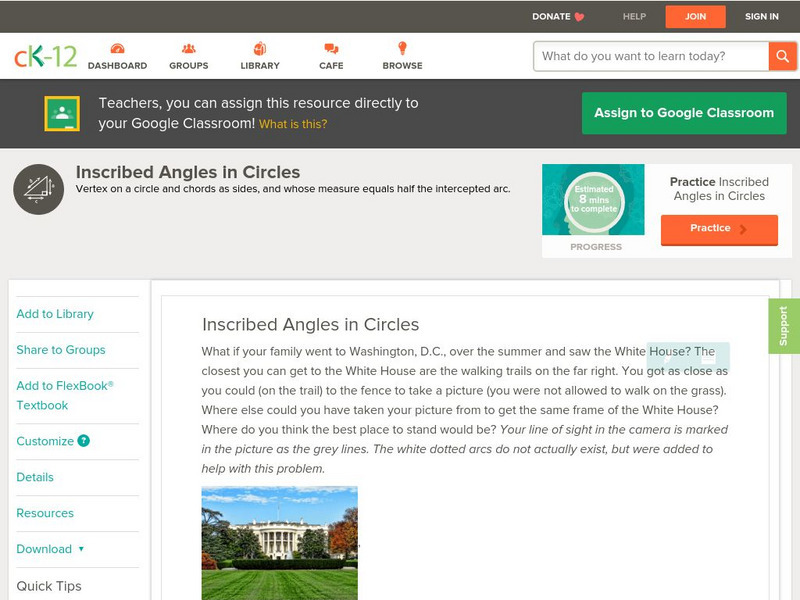Click the Google Classroom icon
Screen dimensions: 800x600
click(x=62, y=113)
